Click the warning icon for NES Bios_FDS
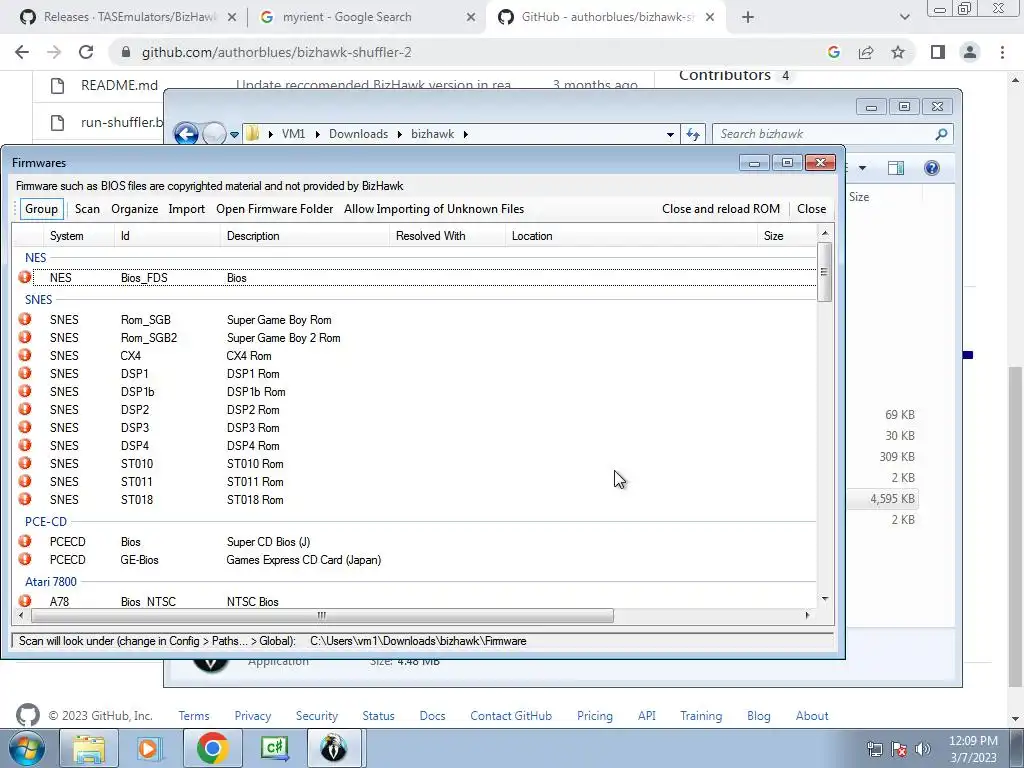Screen dimensions: 1024x768 point(25,277)
